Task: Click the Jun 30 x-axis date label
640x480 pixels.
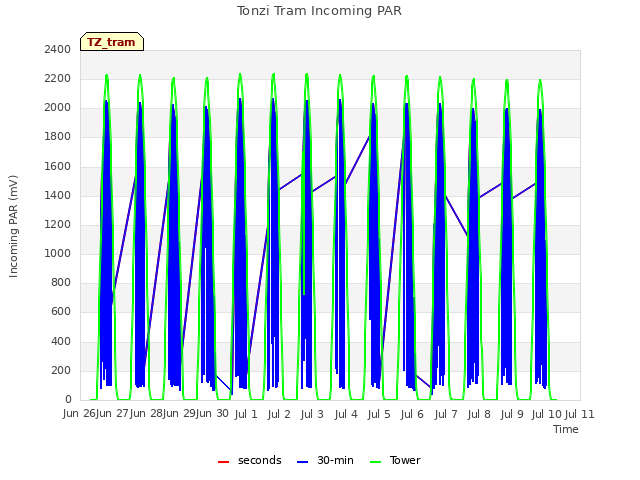Action: (x=213, y=414)
